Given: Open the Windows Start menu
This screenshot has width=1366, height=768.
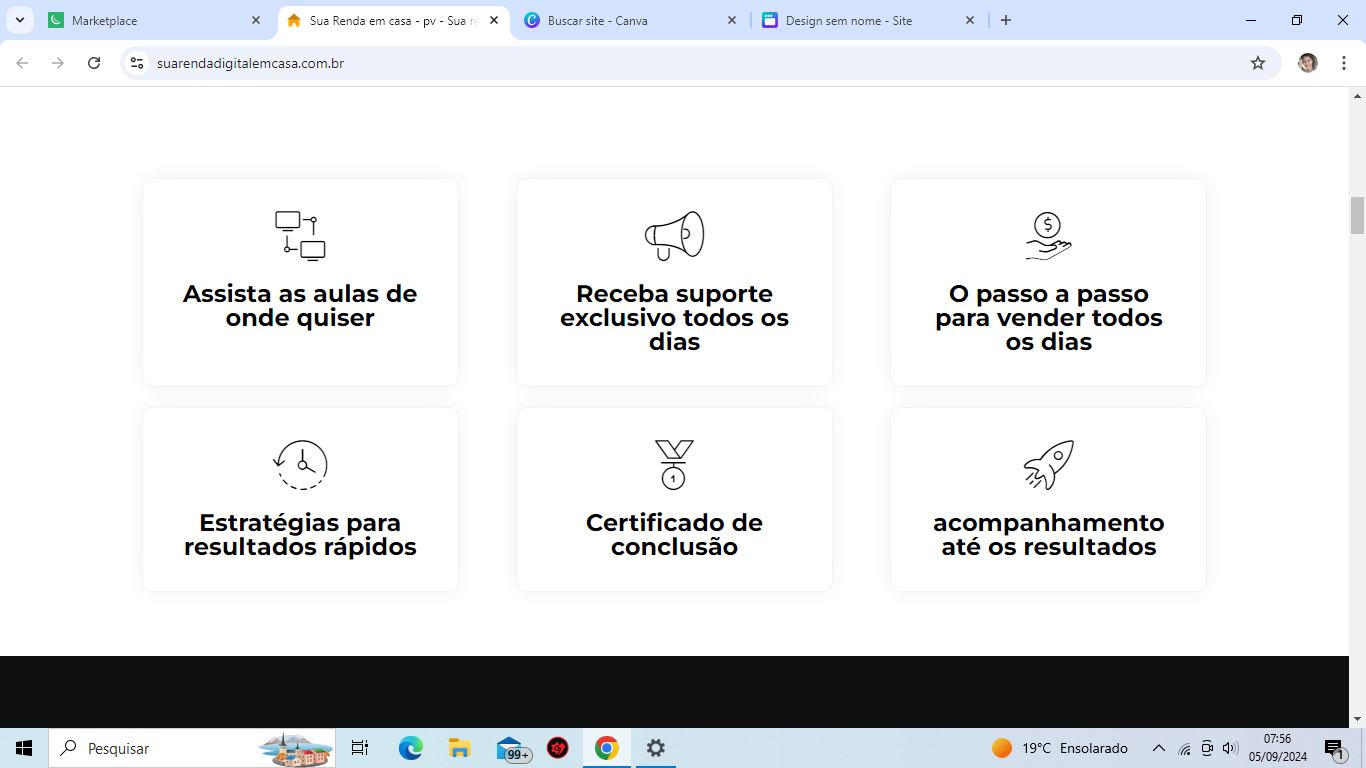Looking at the screenshot, I should [x=24, y=748].
